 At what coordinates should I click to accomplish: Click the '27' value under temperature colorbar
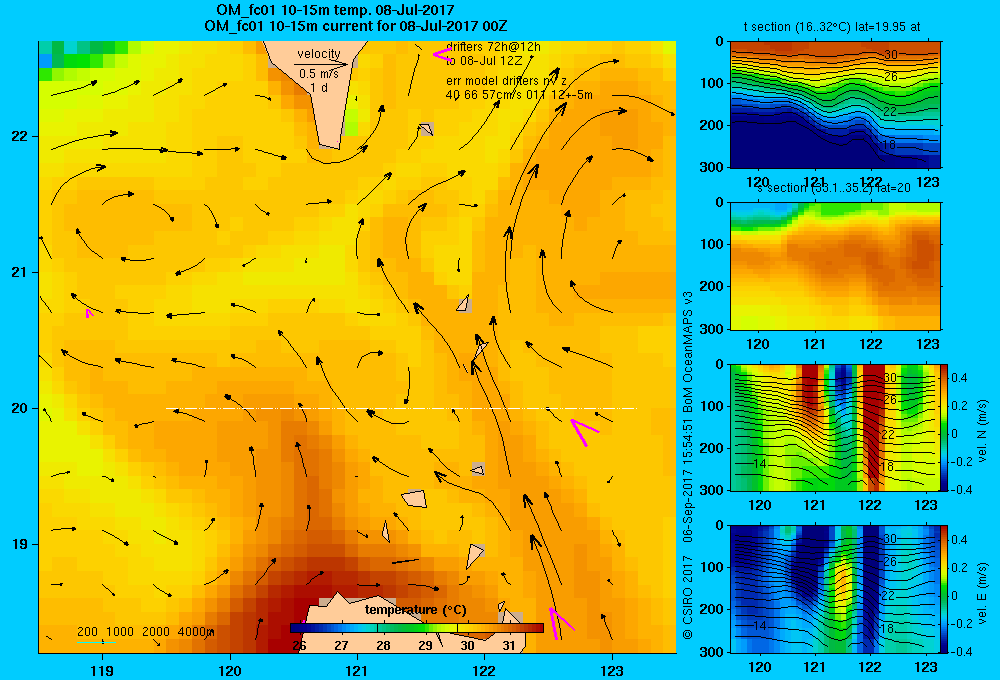(341, 646)
